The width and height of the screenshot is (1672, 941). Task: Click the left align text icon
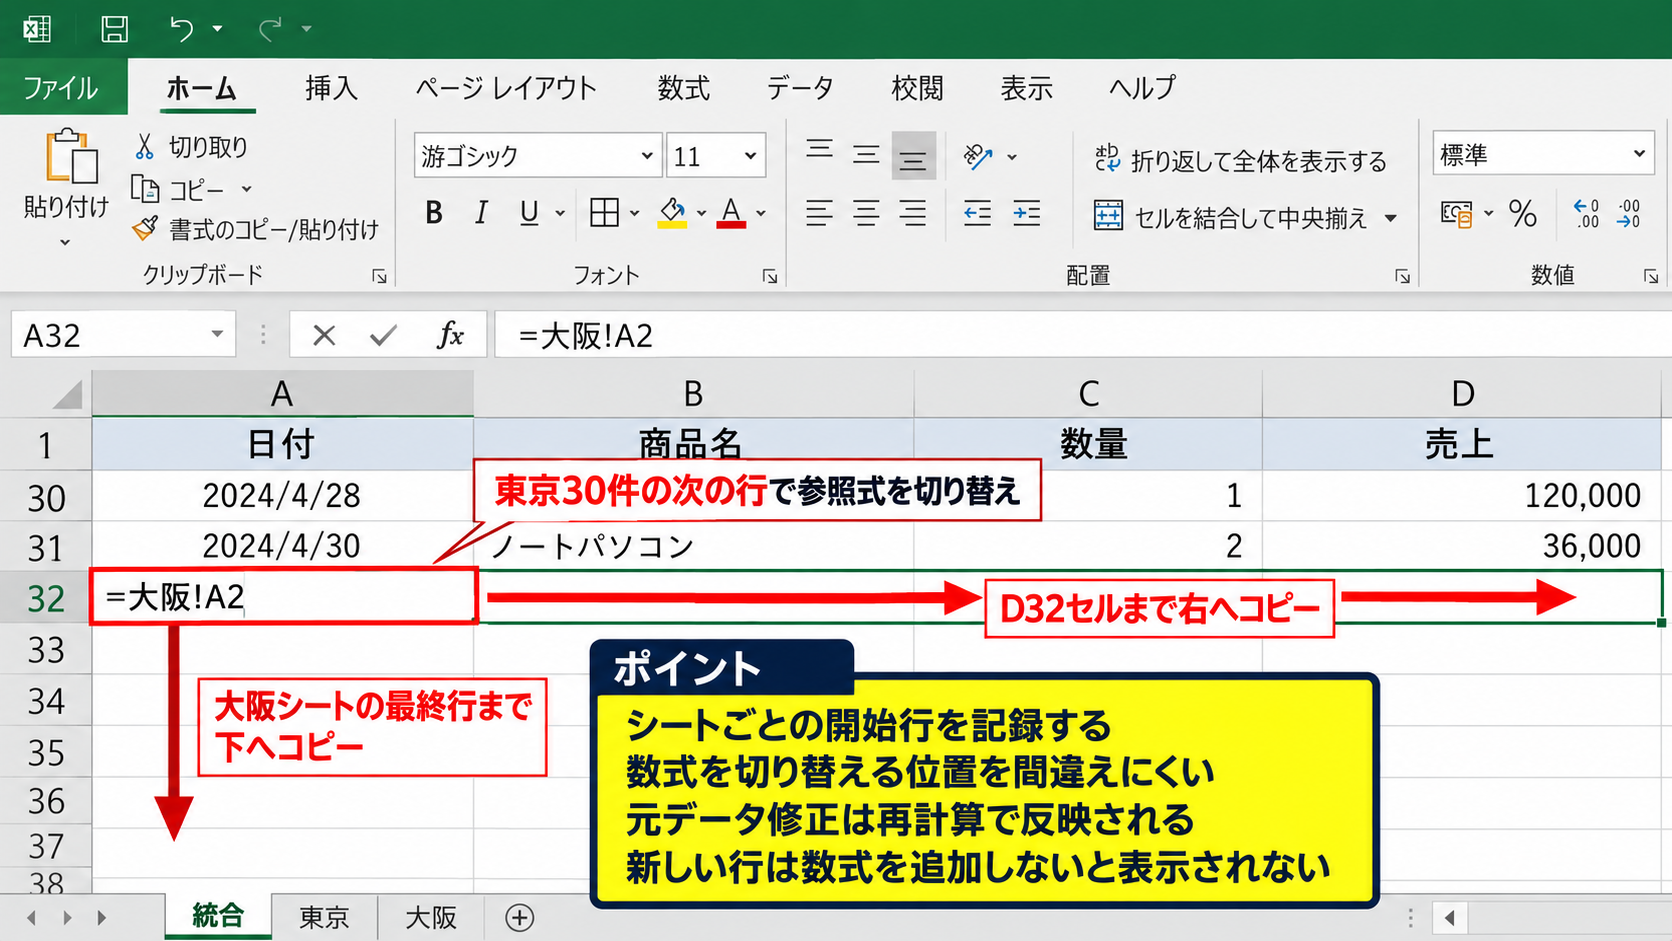[820, 213]
